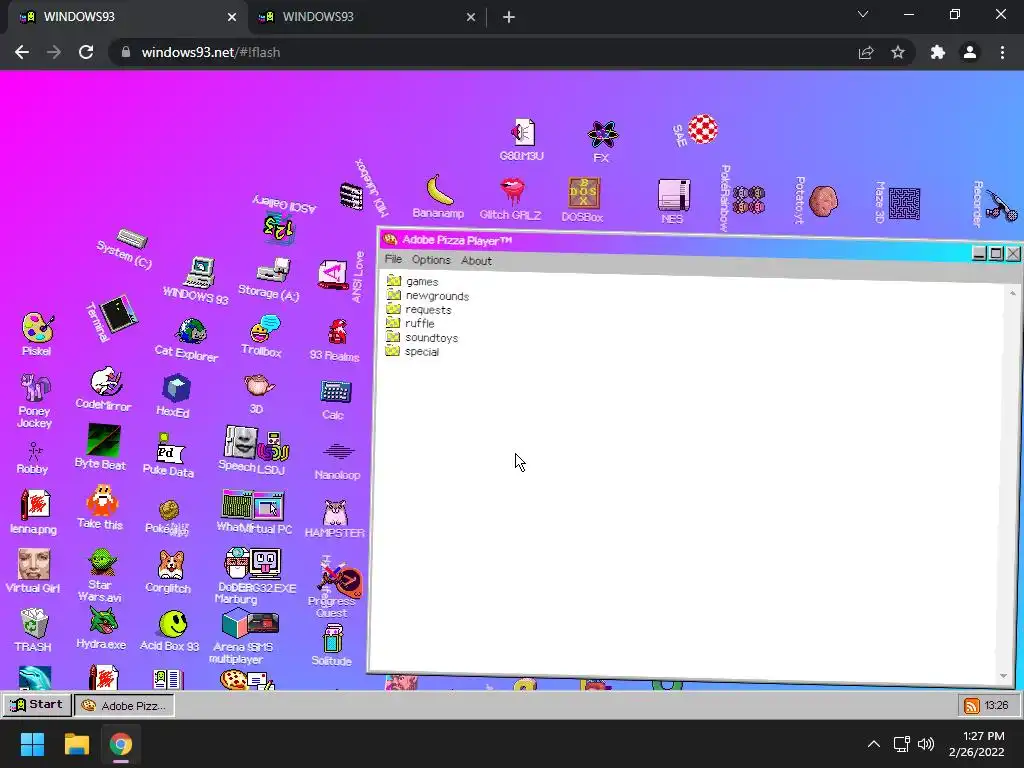Expand the tab search chevron

click(x=863, y=14)
